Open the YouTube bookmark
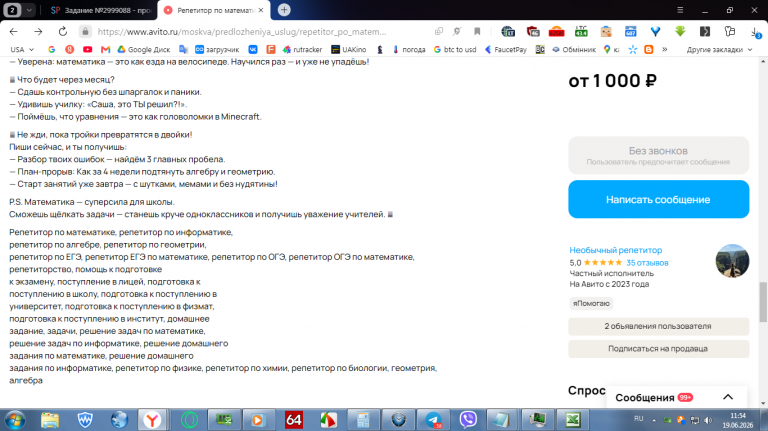The height and width of the screenshot is (431, 768). pos(88,49)
